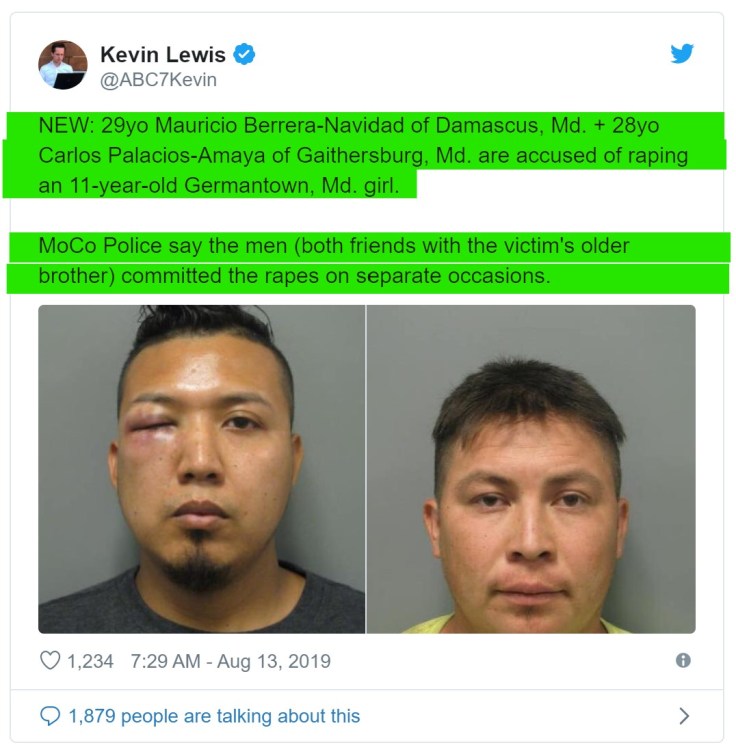Click the Twitter bird logo
This screenshot has height=756, width=736.
(x=682, y=53)
